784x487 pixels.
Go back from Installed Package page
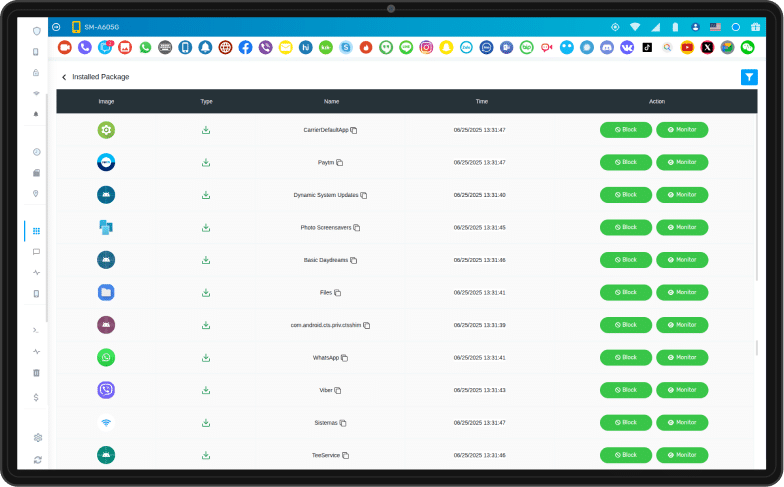(64, 77)
